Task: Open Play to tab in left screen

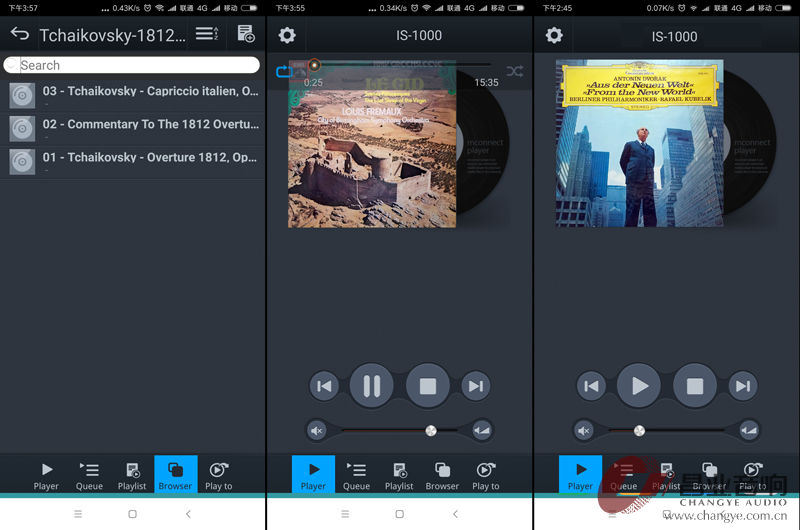Action: point(218,475)
